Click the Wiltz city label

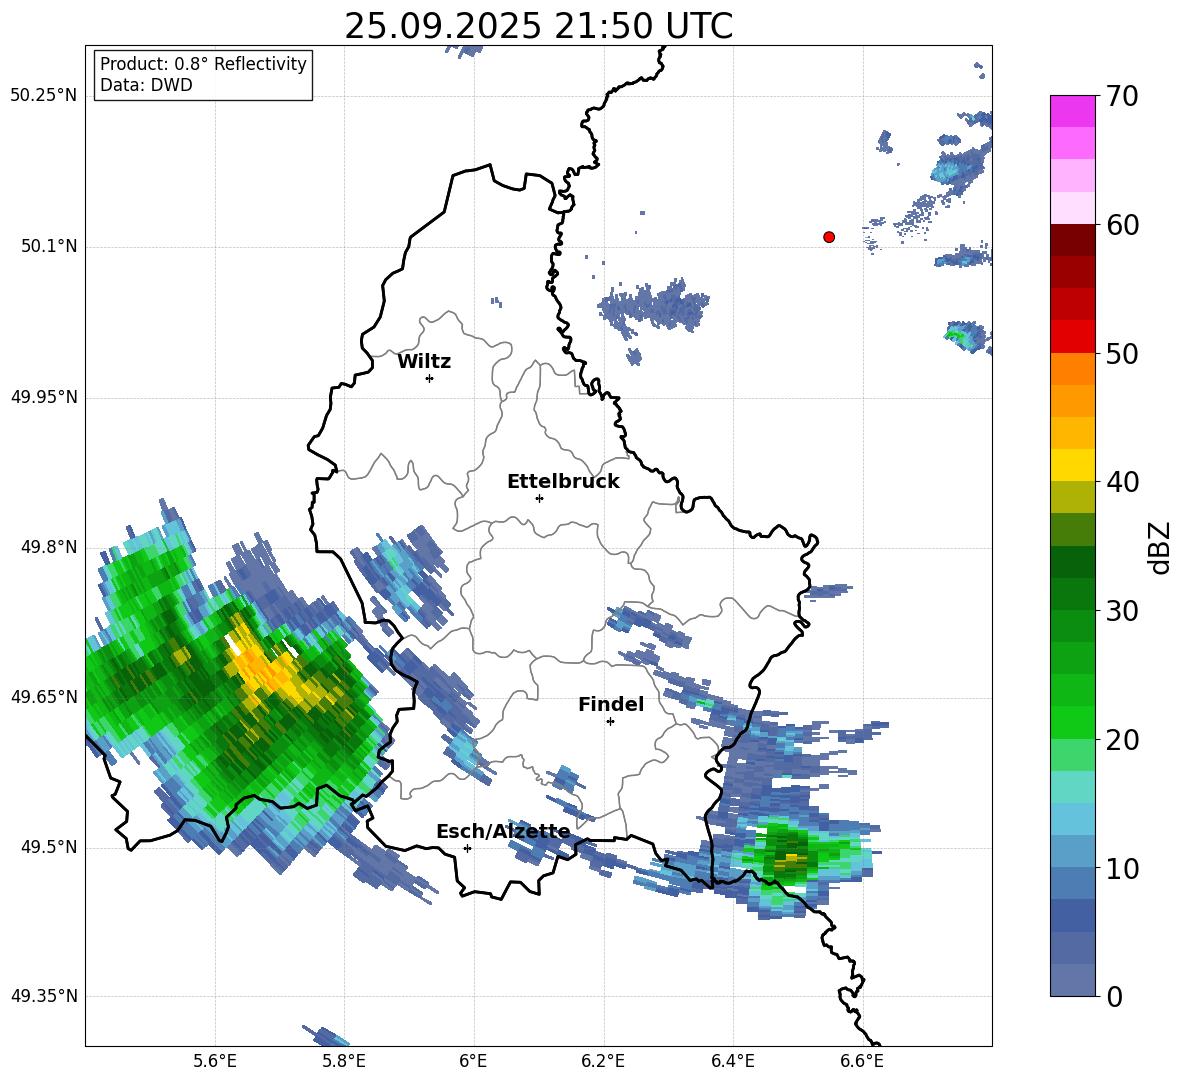point(424,362)
